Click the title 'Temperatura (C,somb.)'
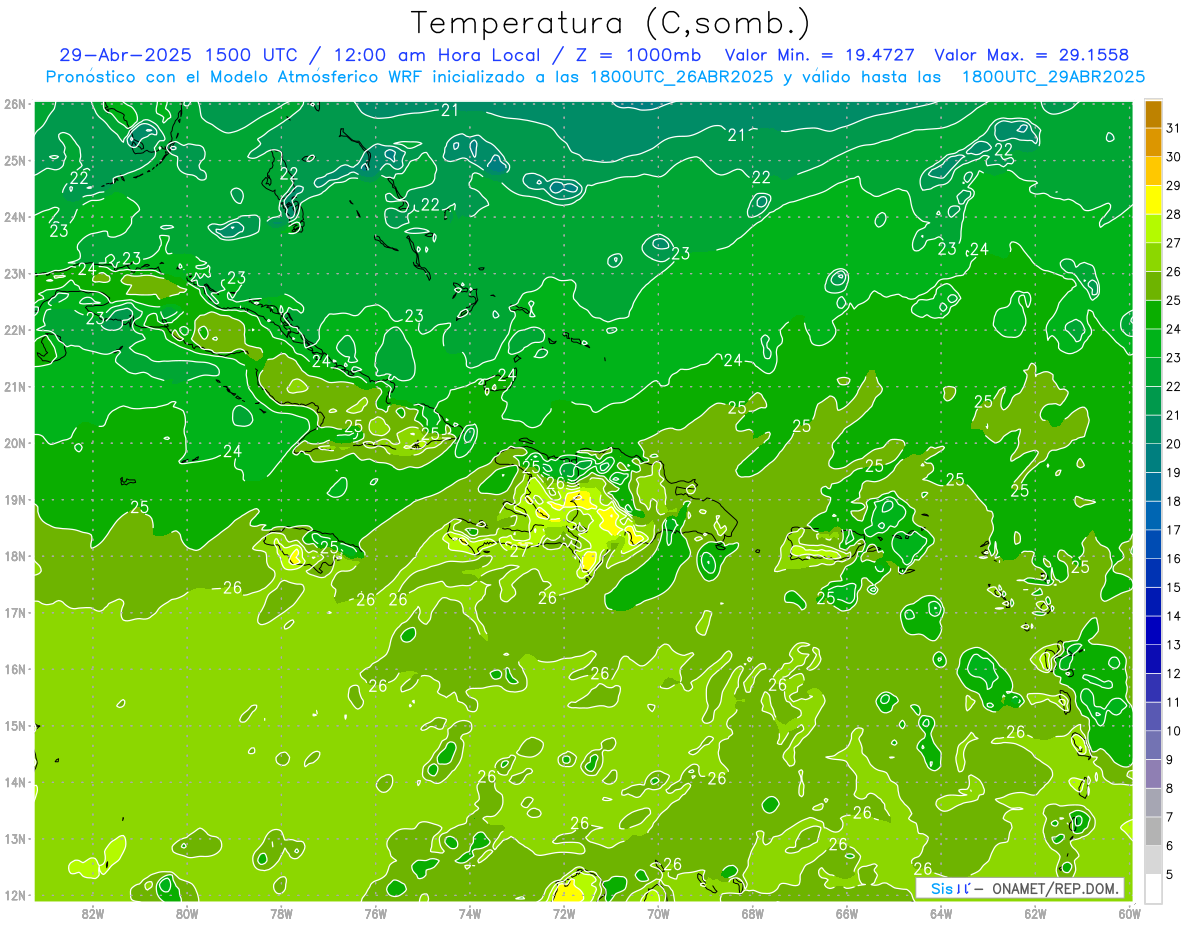Image resolution: width=1200 pixels, height=927 pixels. coord(610,23)
